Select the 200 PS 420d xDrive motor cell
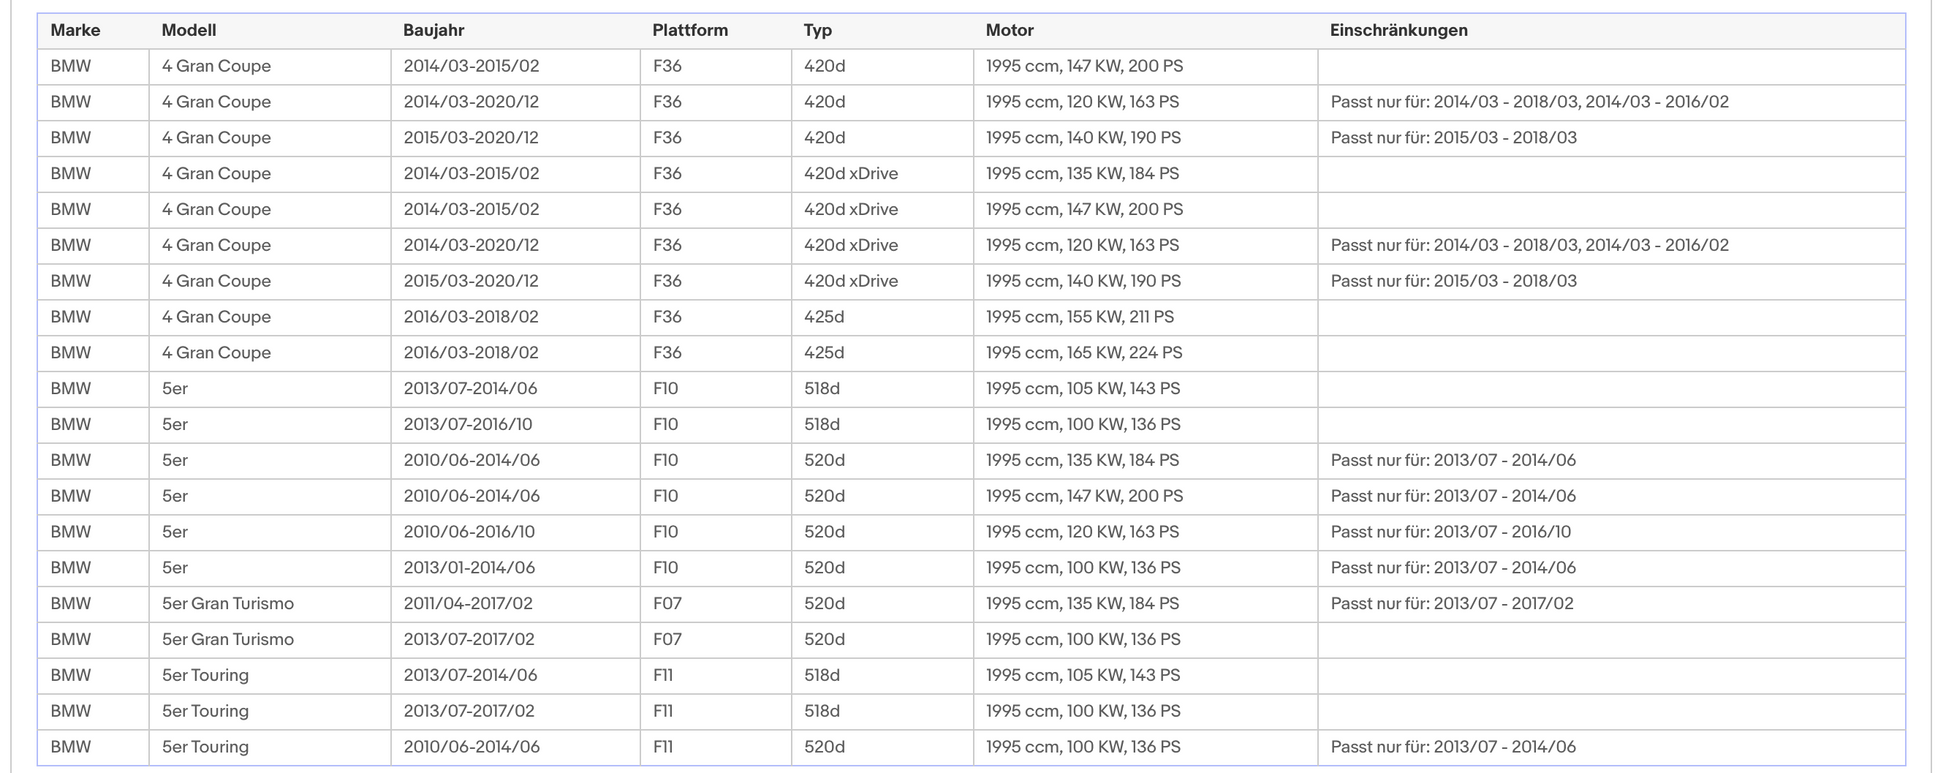 [x=1084, y=209]
